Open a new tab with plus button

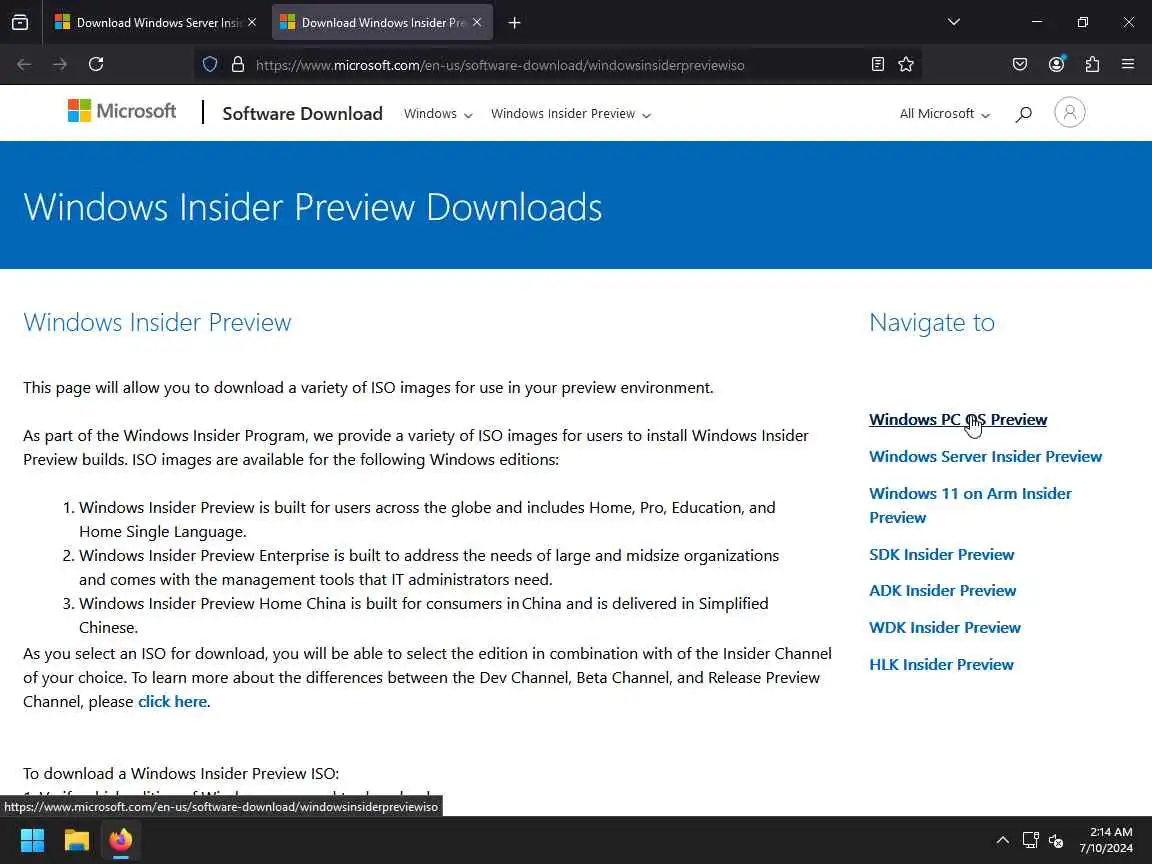514,23
